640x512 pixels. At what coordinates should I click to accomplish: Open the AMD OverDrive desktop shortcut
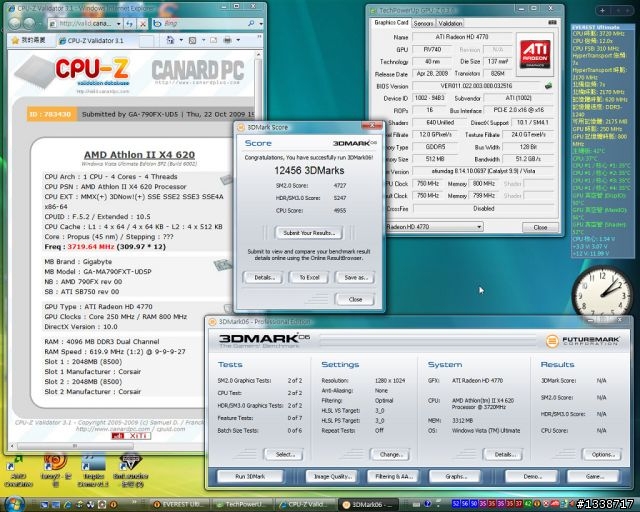pyautogui.click(x=18, y=472)
